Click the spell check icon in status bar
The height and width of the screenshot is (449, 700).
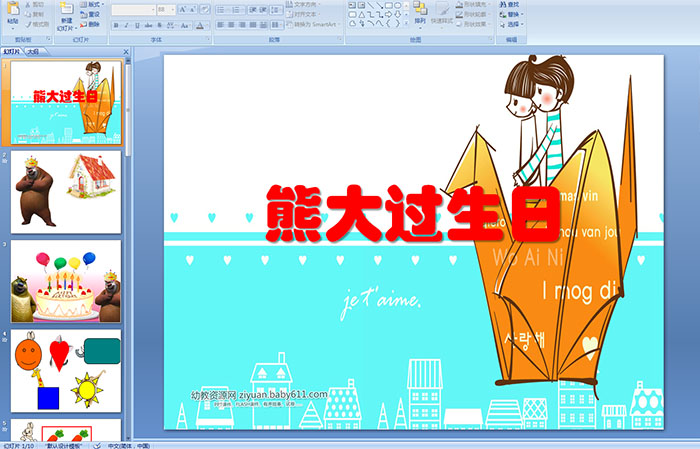coord(97,445)
